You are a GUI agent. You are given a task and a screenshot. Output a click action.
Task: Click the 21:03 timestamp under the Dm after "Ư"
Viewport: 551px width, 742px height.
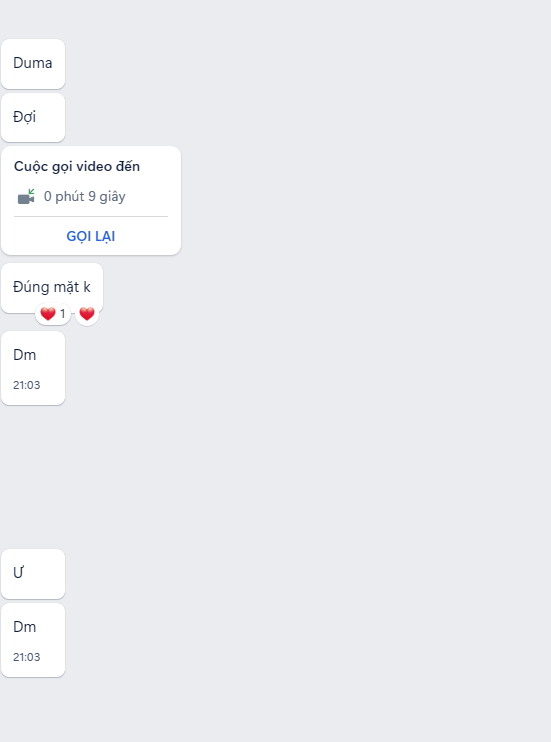click(x=27, y=657)
